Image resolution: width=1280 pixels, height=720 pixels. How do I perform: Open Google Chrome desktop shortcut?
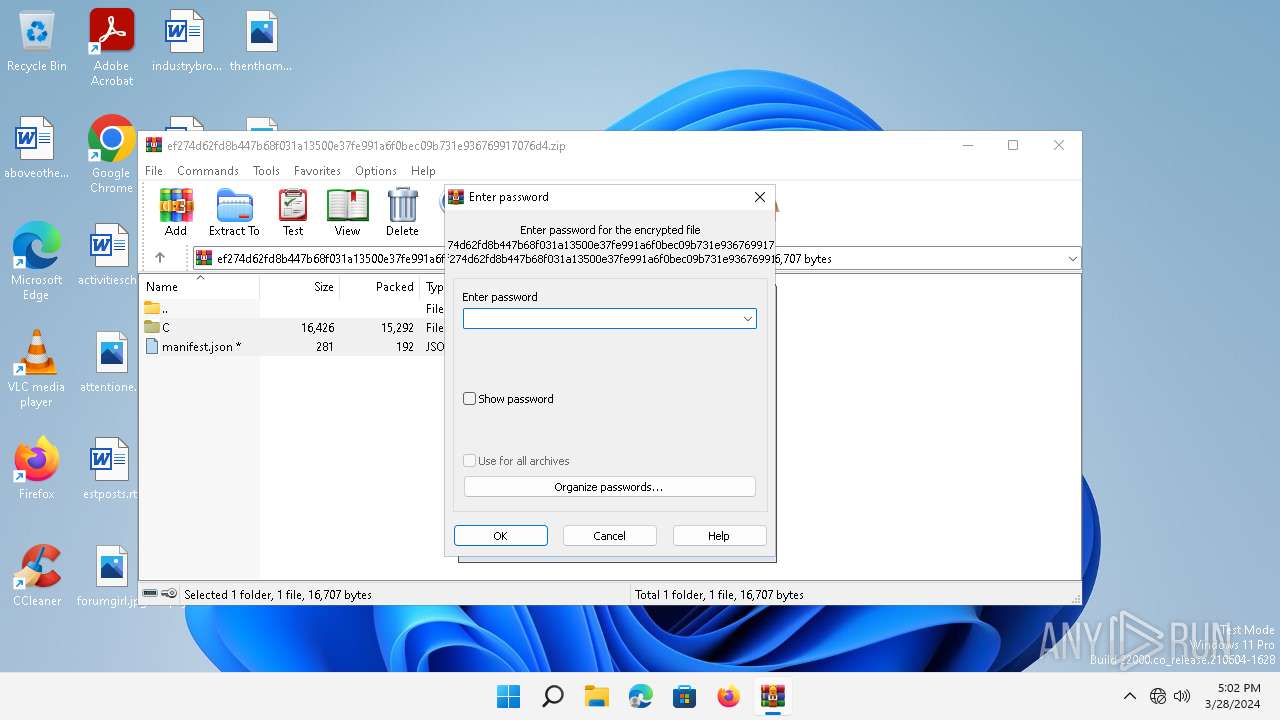(112, 154)
